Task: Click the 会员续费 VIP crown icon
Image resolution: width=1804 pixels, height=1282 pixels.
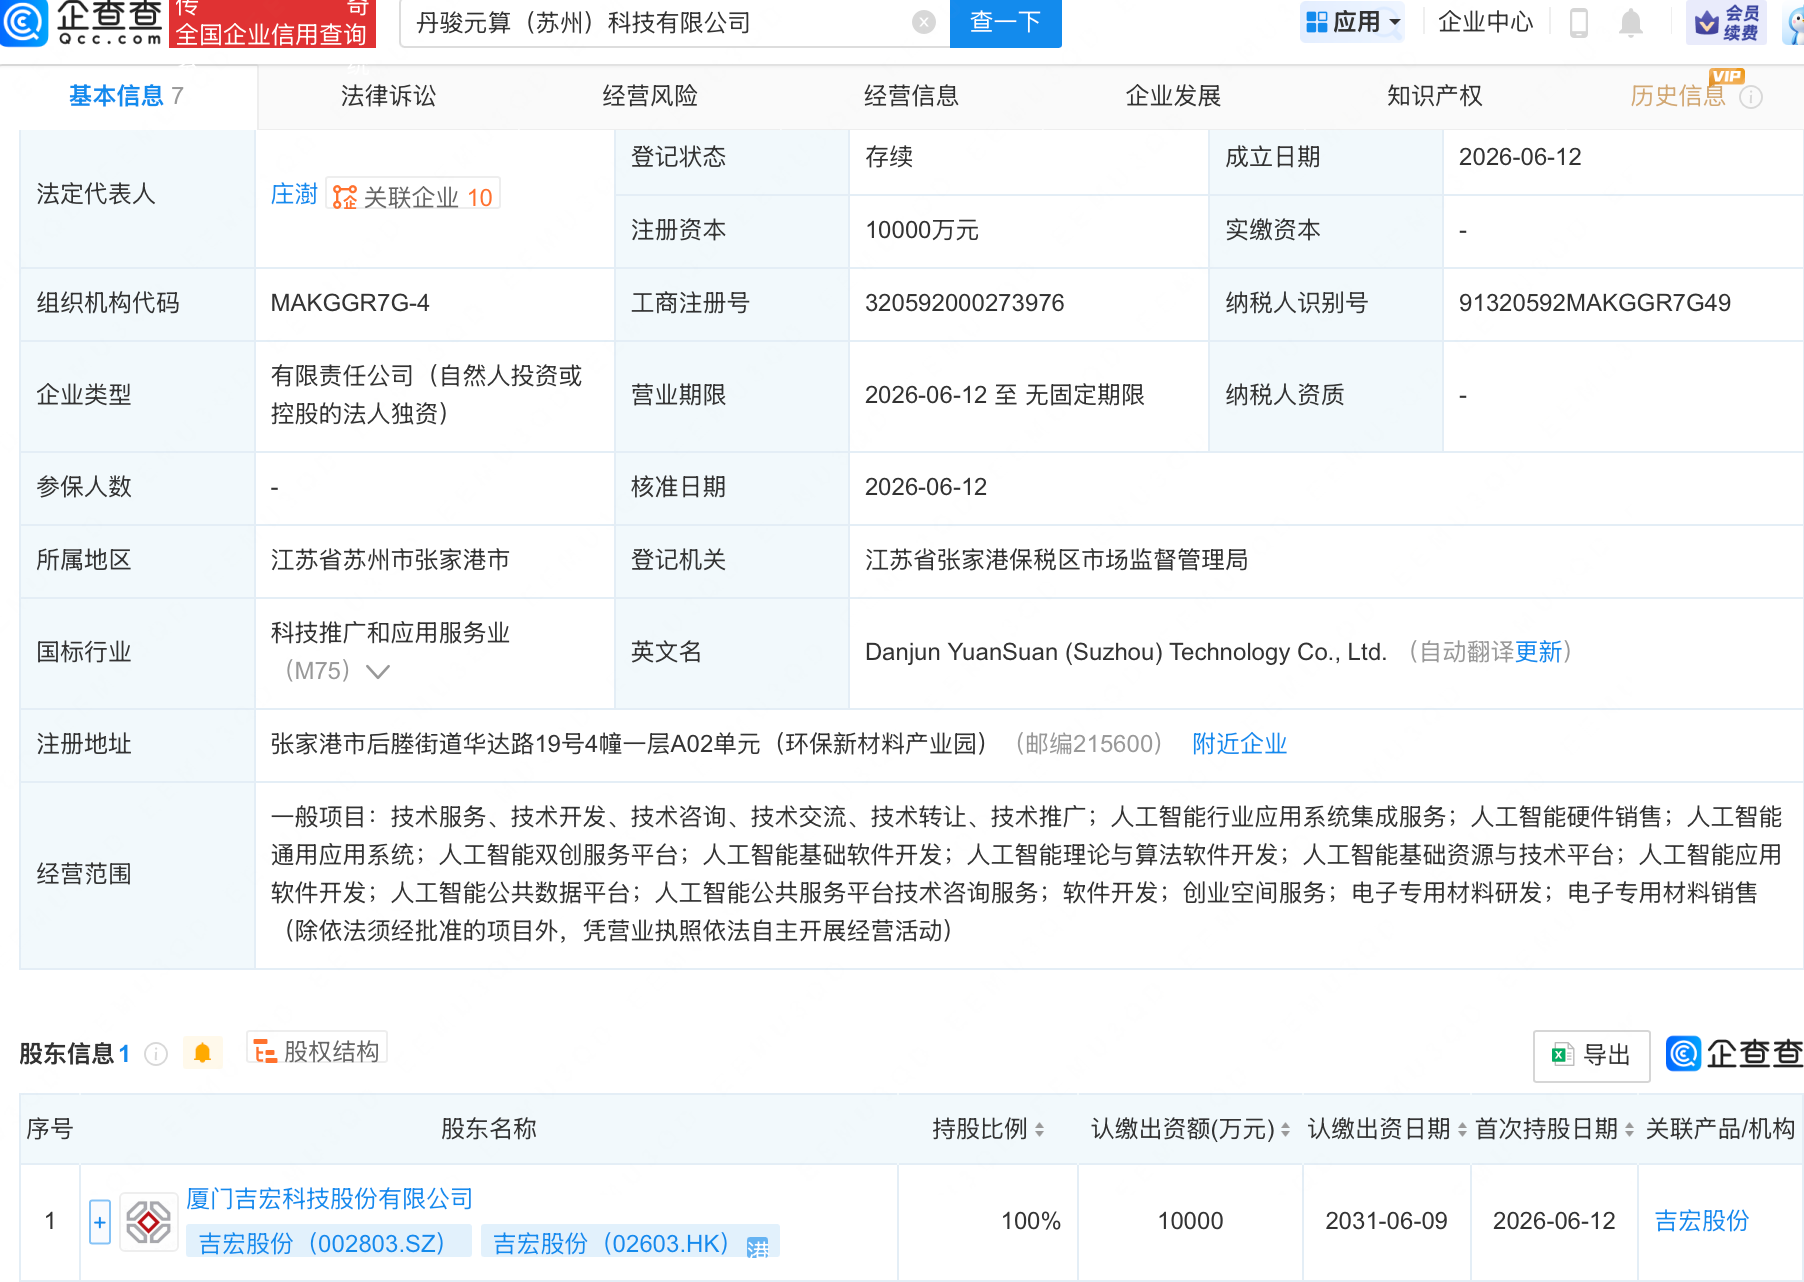Action: pos(1726,22)
